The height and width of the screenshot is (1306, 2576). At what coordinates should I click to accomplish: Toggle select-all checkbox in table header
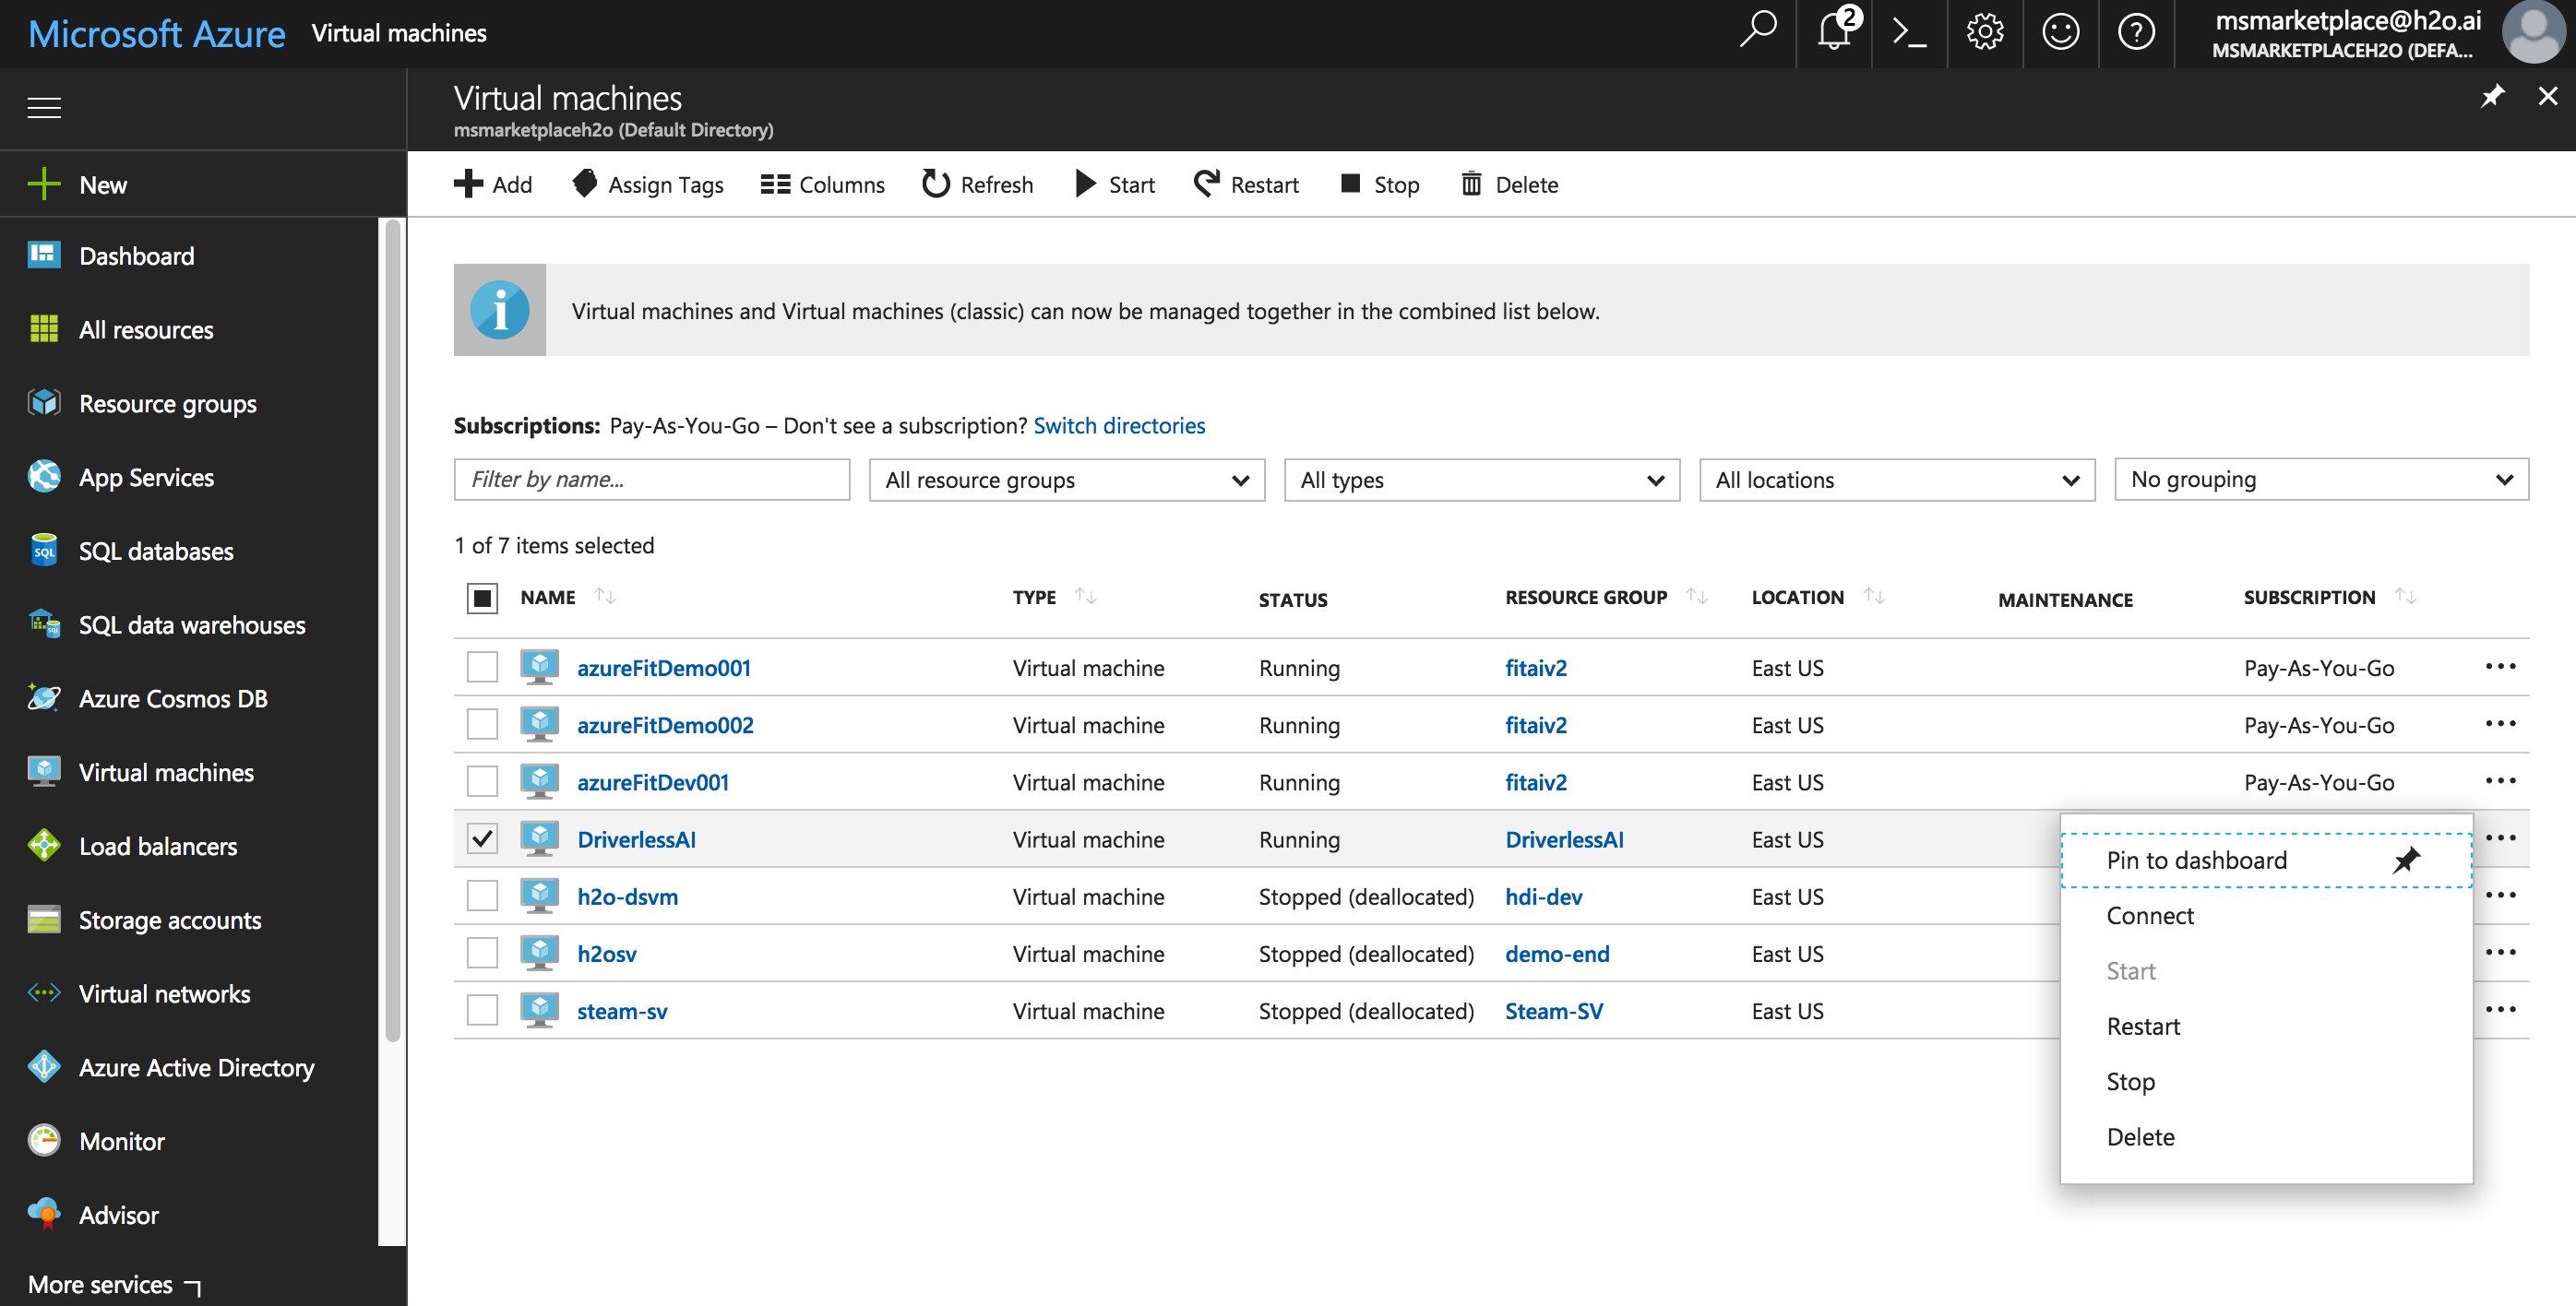tap(482, 597)
